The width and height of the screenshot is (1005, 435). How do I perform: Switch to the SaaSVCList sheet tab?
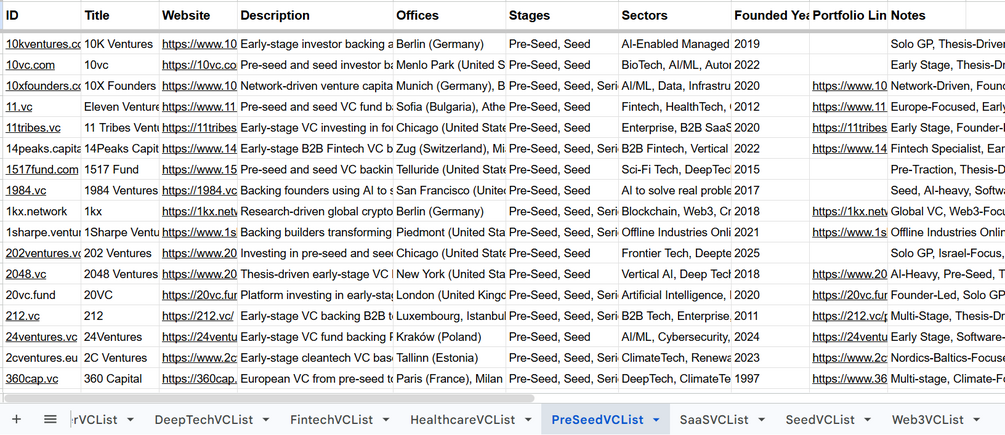(714, 420)
